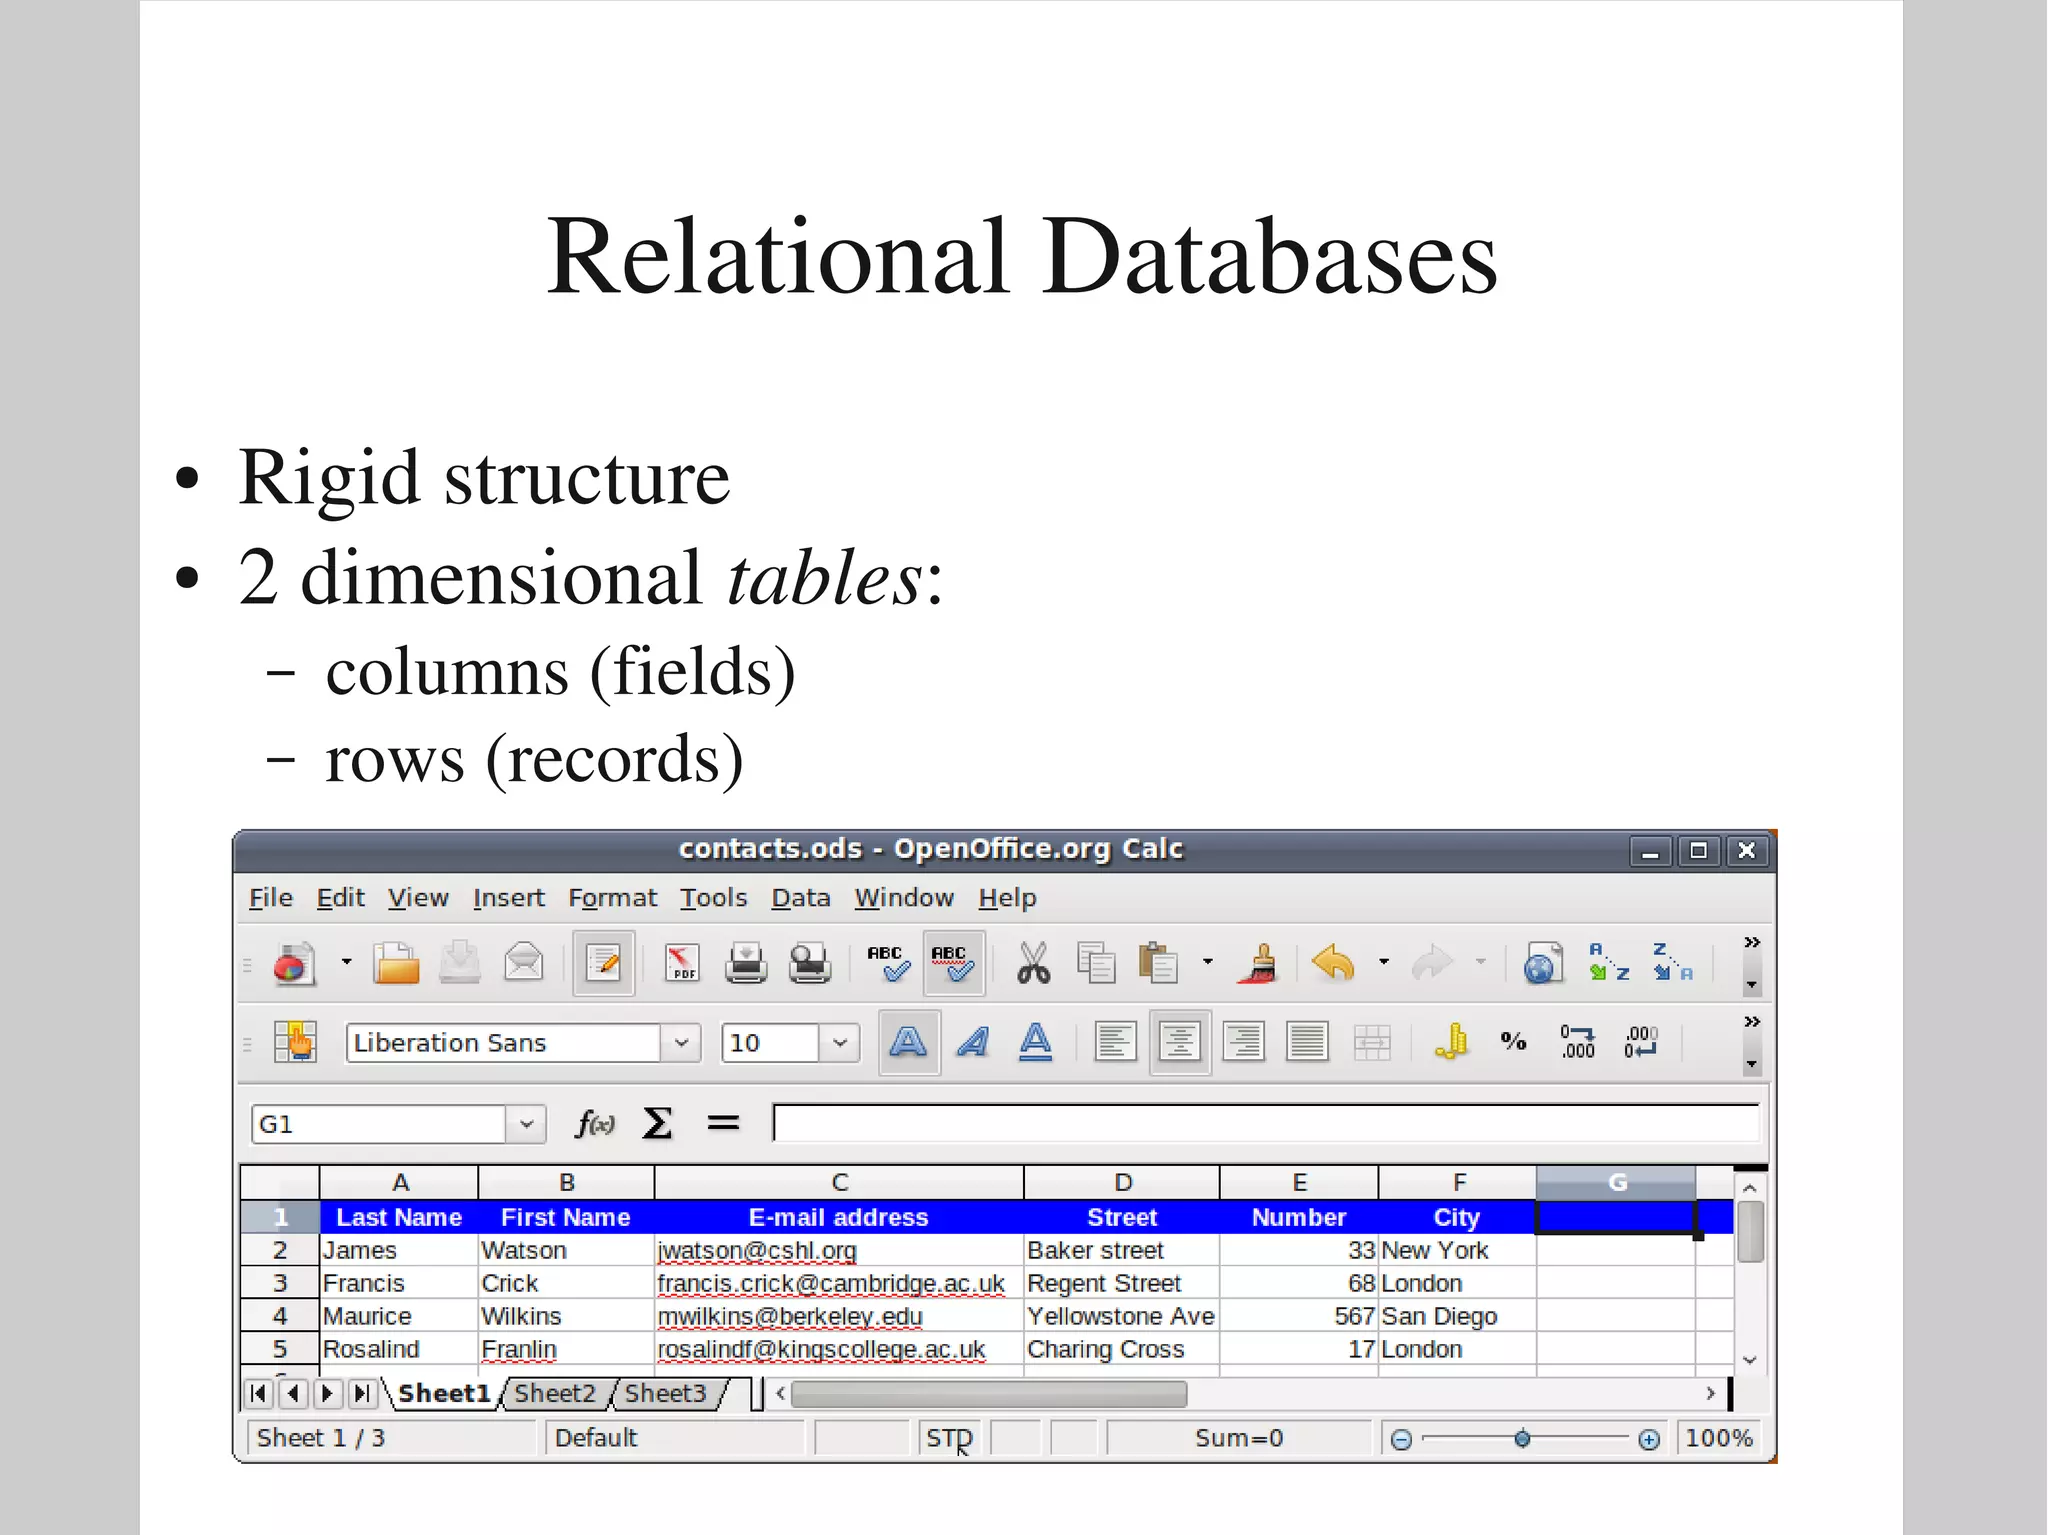
Task: Click the Copy icon
Action: point(1096,964)
